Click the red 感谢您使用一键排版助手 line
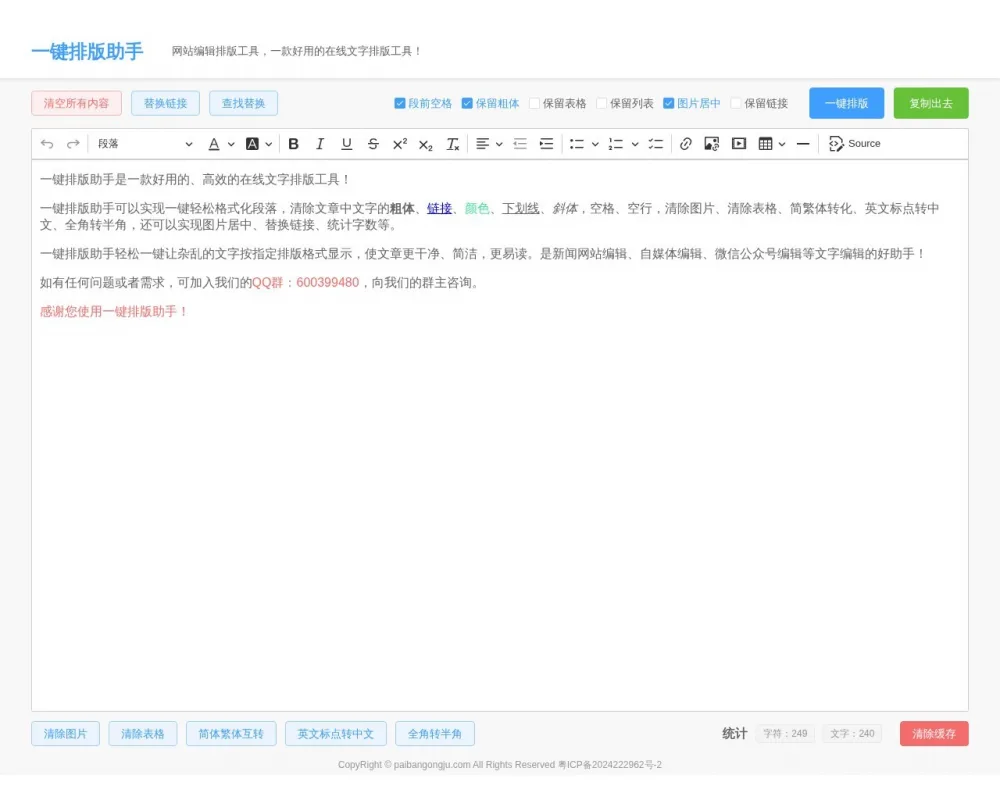 114,311
